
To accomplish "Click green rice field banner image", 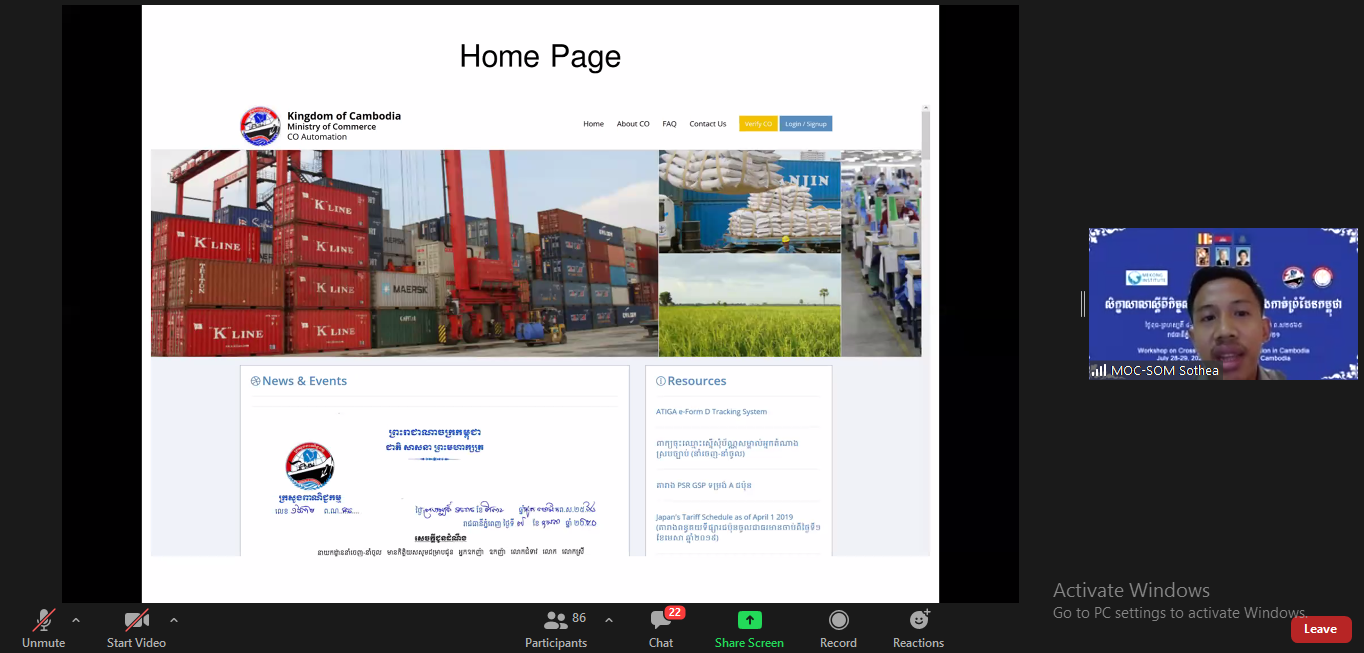I will click(749, 305).
